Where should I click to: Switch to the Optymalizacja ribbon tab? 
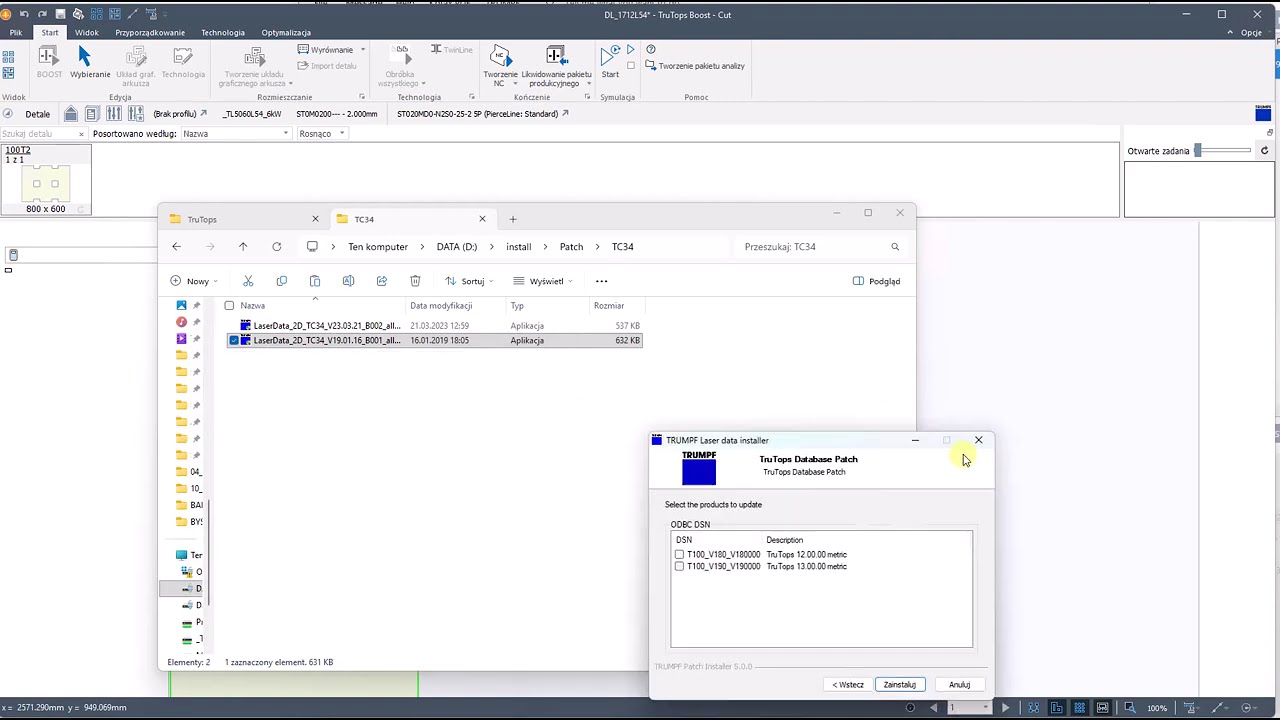pyautogui.click(x=286, y=32)
